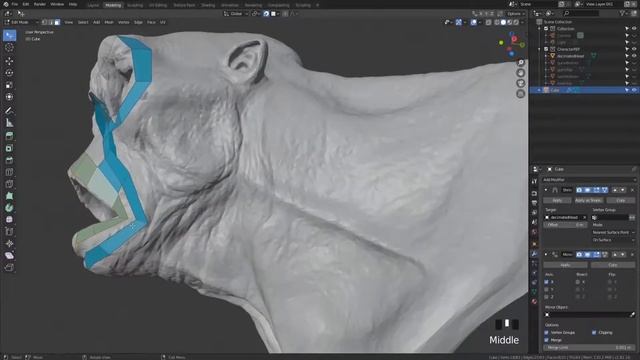
Task: Toggle the Mirror Axis X checkbox
Action: click(x=547, y=282)
